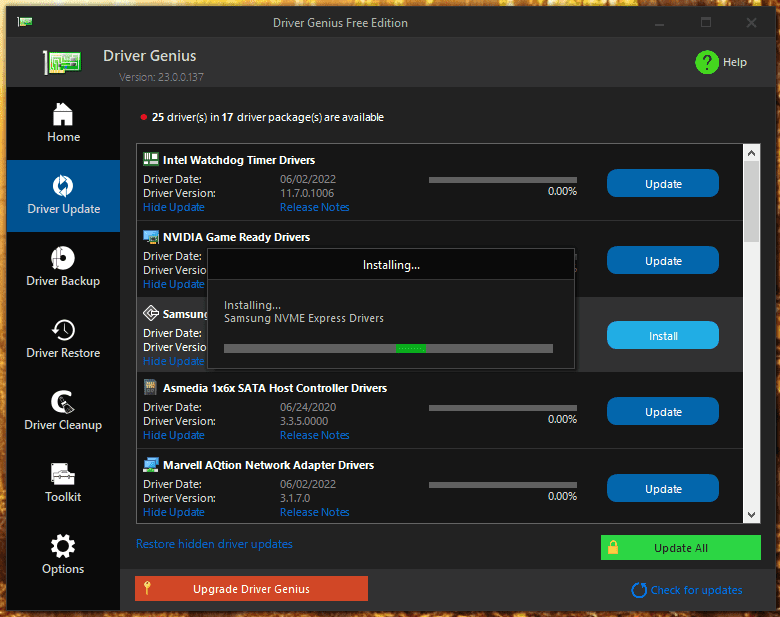Click the Intel Watchdog Timer device icon
The image size is (780, 617).
151,159
